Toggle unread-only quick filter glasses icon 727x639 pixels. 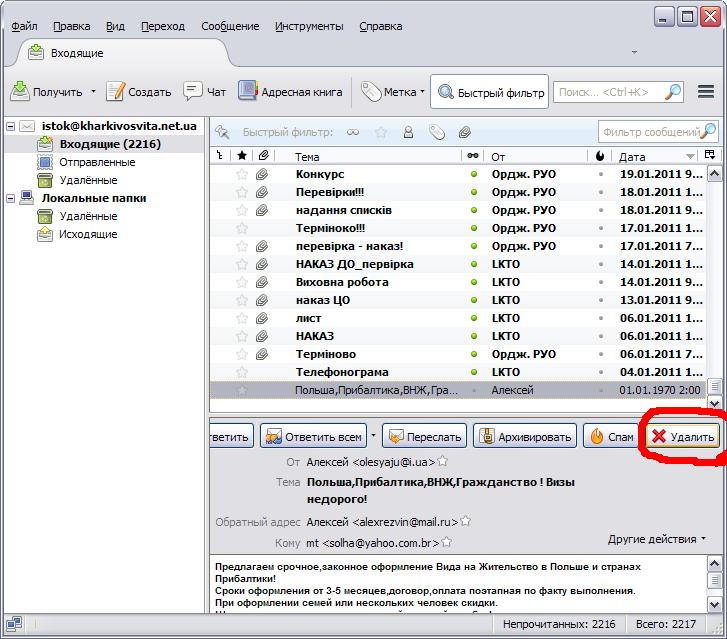tap(353, 133)
